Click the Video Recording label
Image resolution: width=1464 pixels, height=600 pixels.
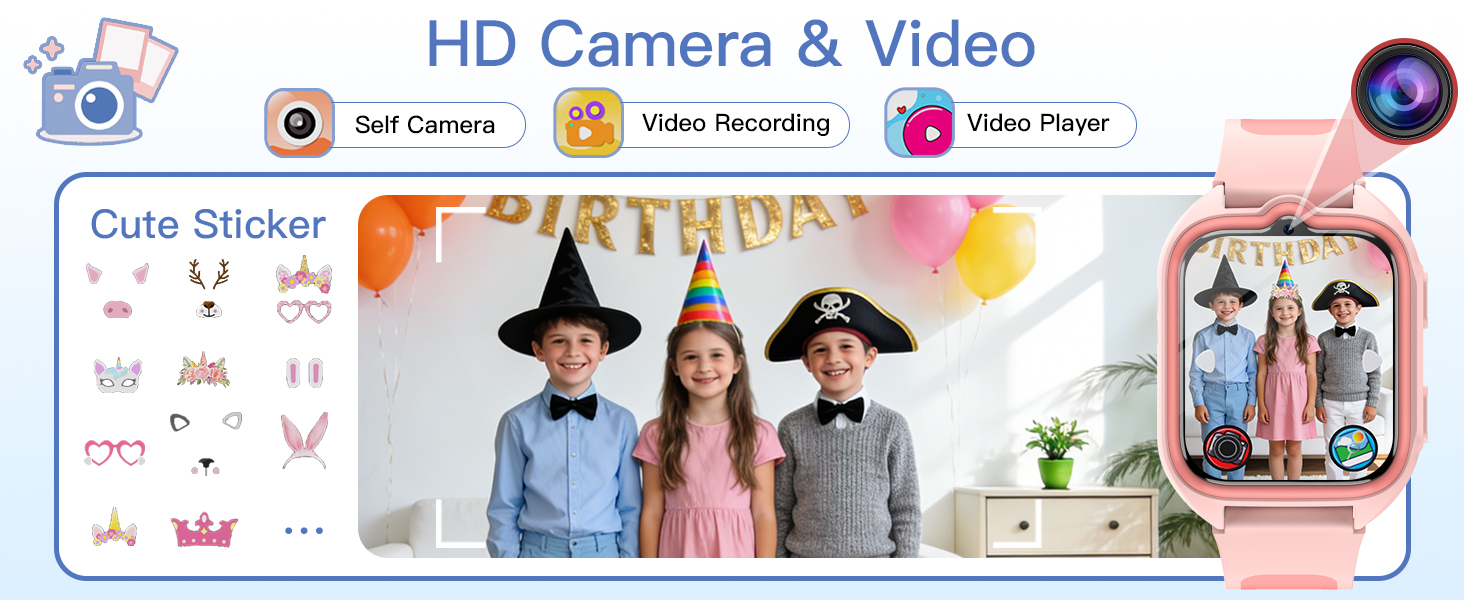[x=736, y=124]
